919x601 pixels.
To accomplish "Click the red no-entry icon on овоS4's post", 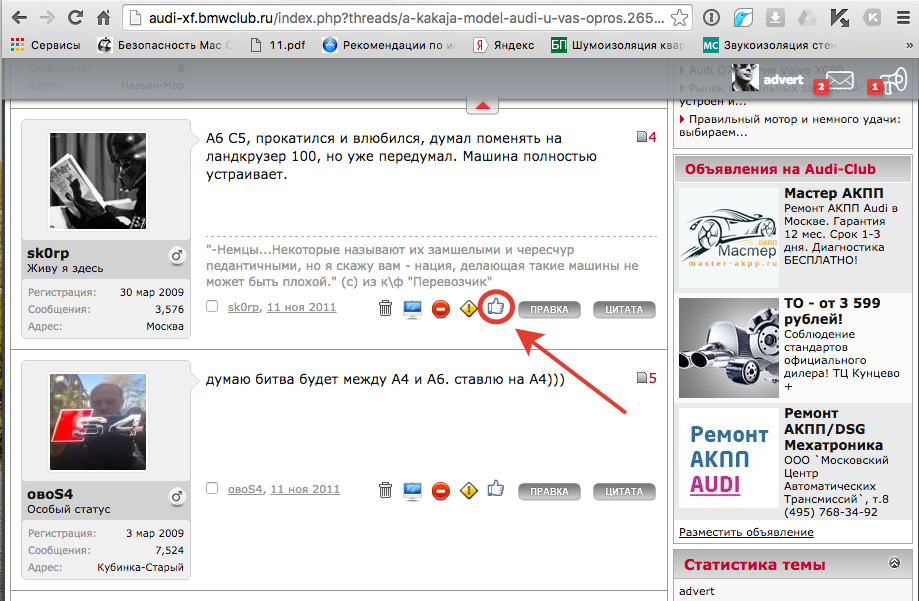I will pos(441,491).
